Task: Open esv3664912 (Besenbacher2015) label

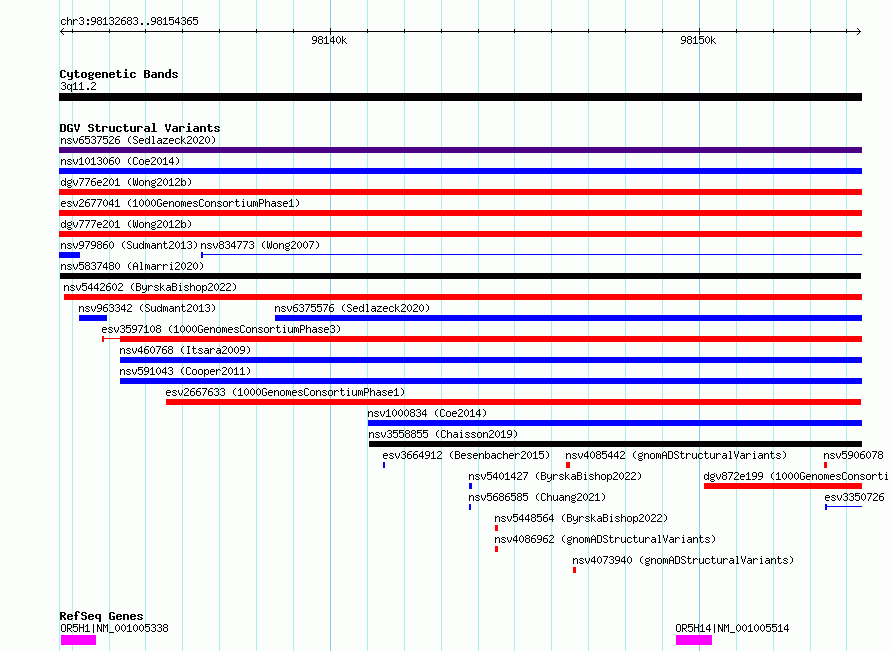Action: (466, 455)
